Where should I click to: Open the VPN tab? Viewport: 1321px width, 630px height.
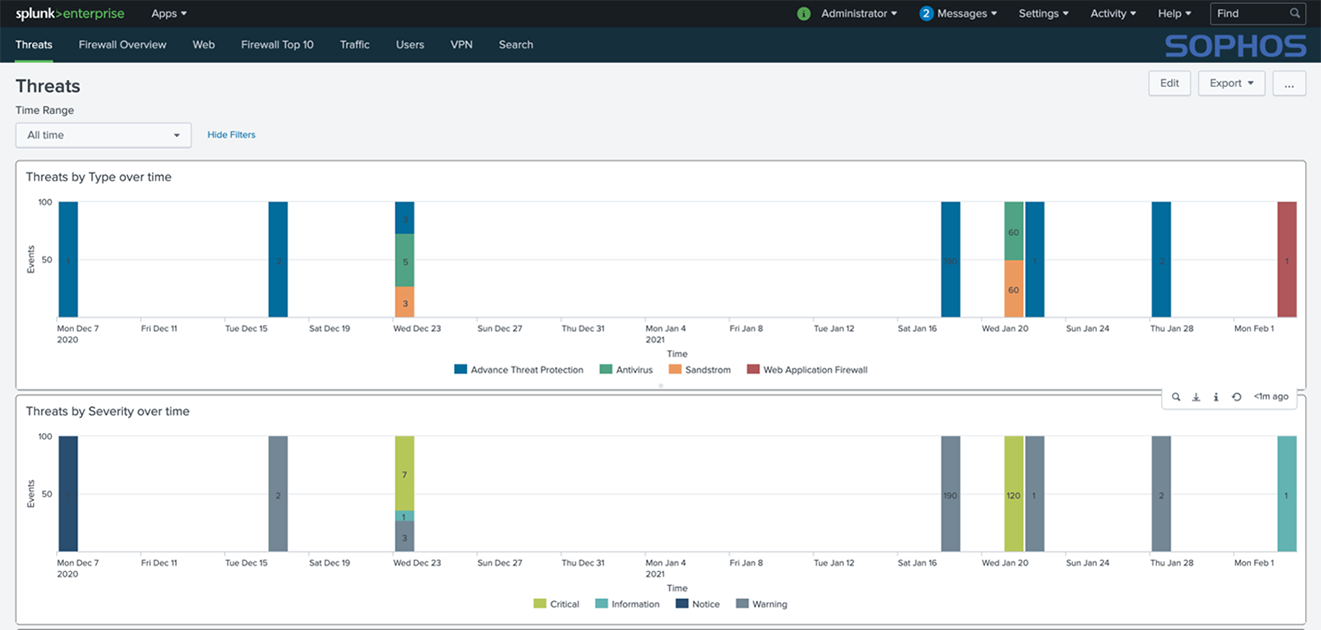[461, 45]
